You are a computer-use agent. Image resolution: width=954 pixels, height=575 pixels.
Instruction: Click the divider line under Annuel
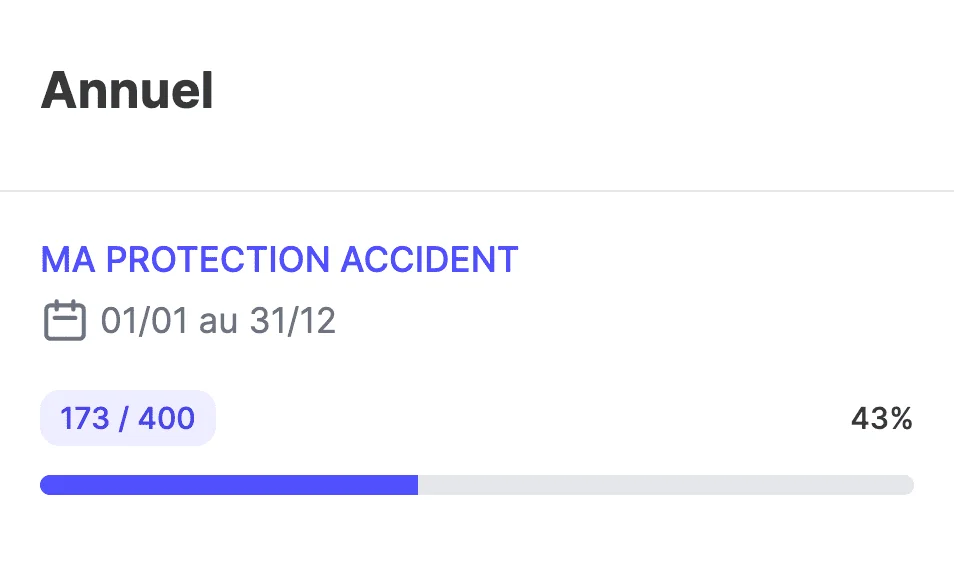(477, 190)
